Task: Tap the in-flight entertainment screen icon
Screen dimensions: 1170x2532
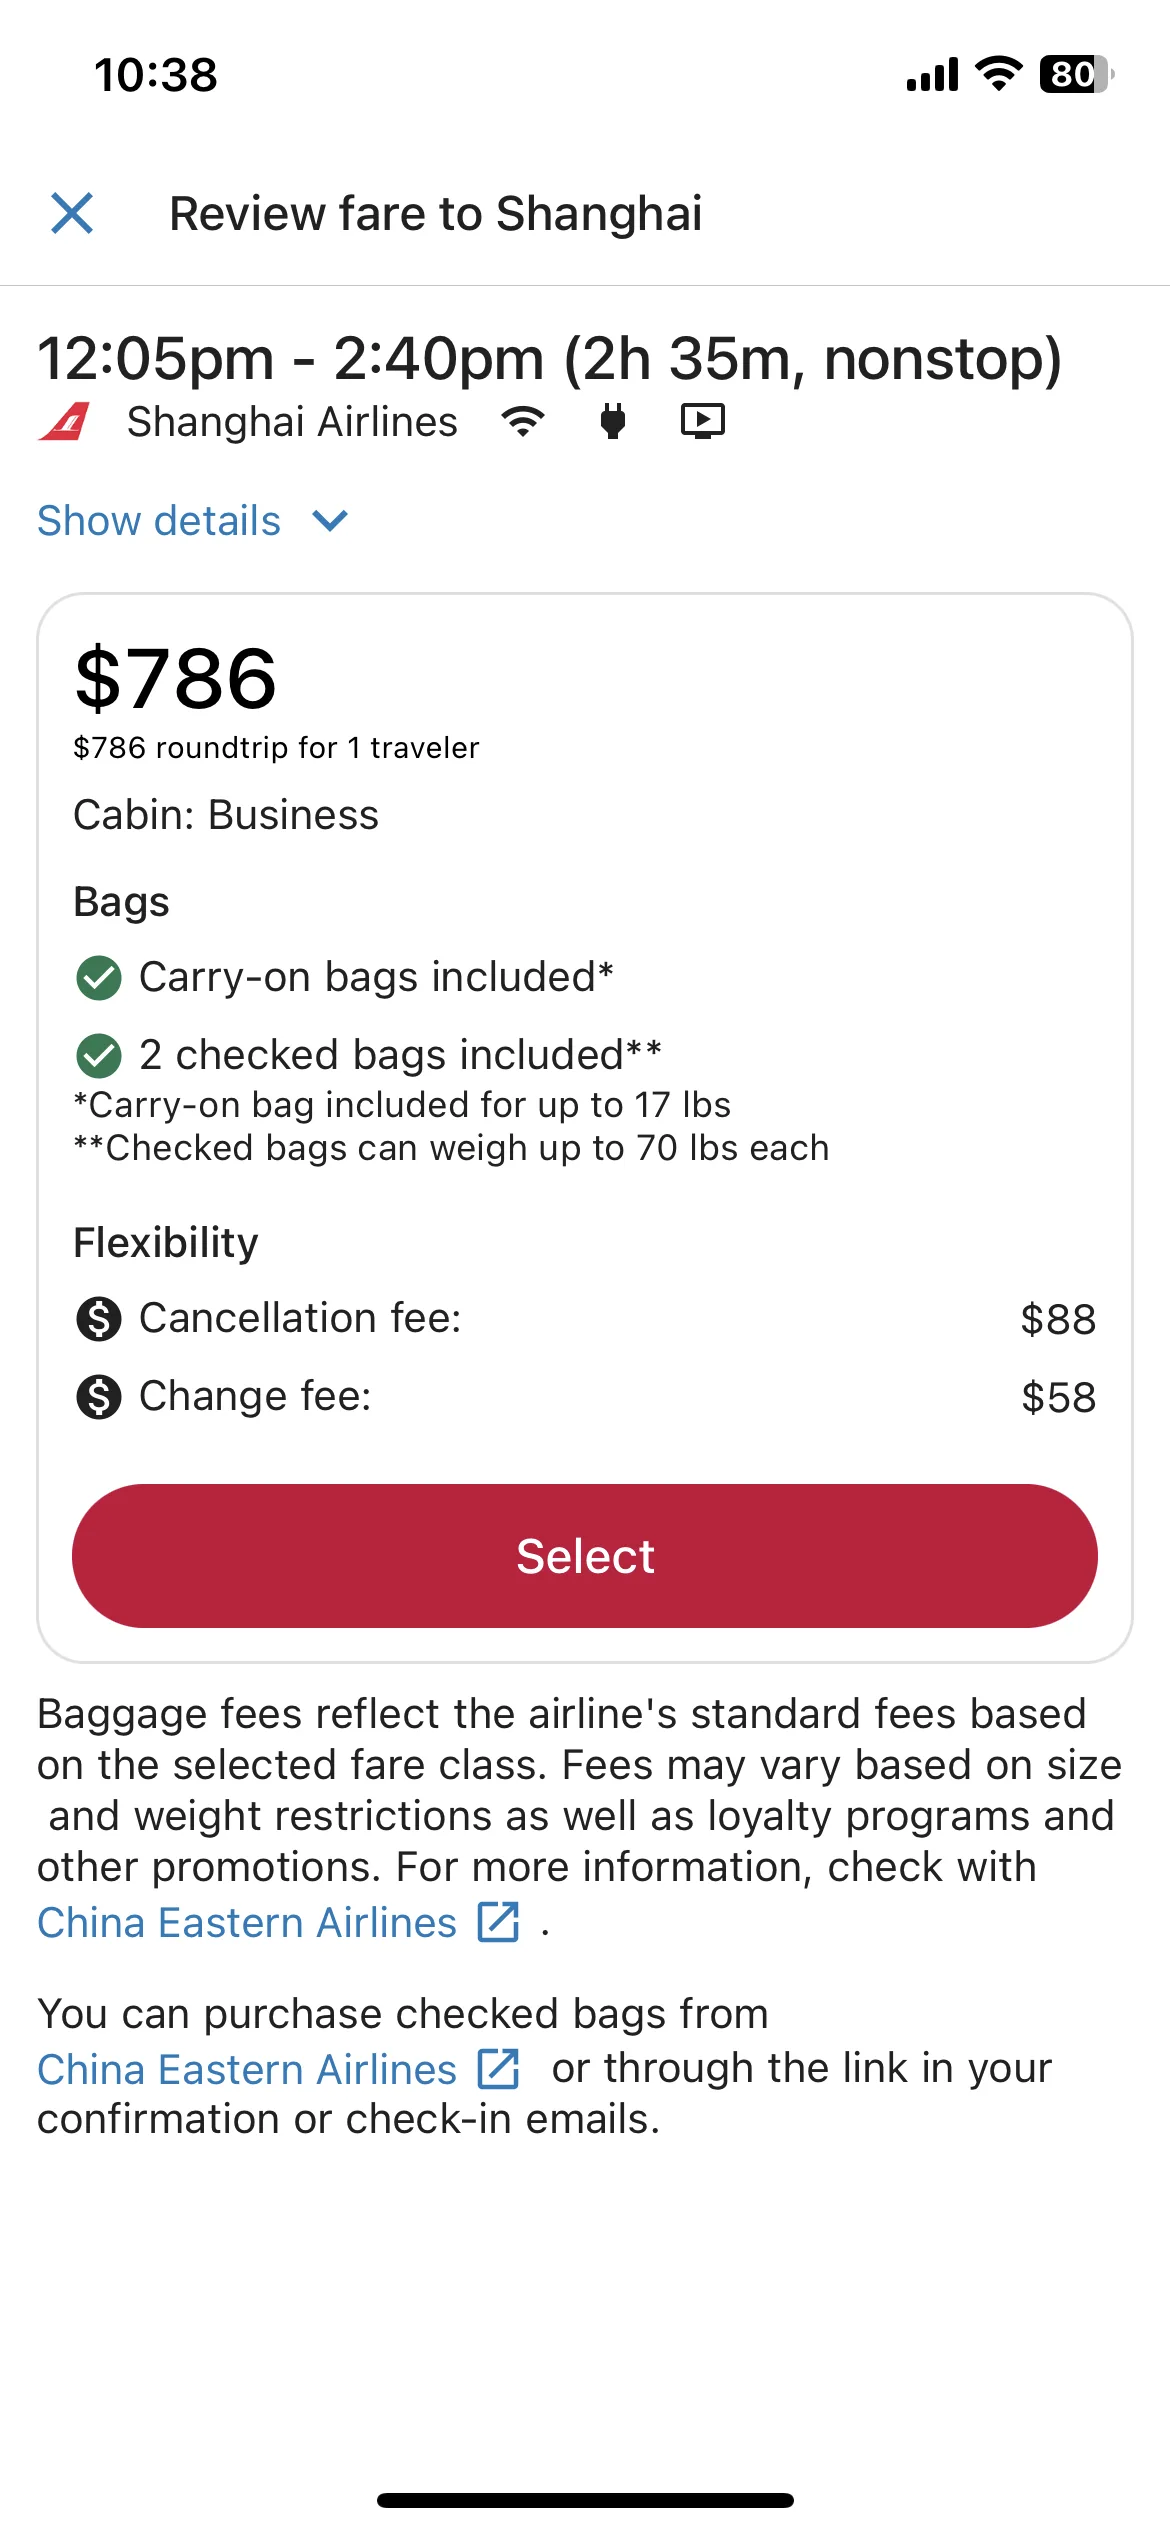Action: (703, 421)
